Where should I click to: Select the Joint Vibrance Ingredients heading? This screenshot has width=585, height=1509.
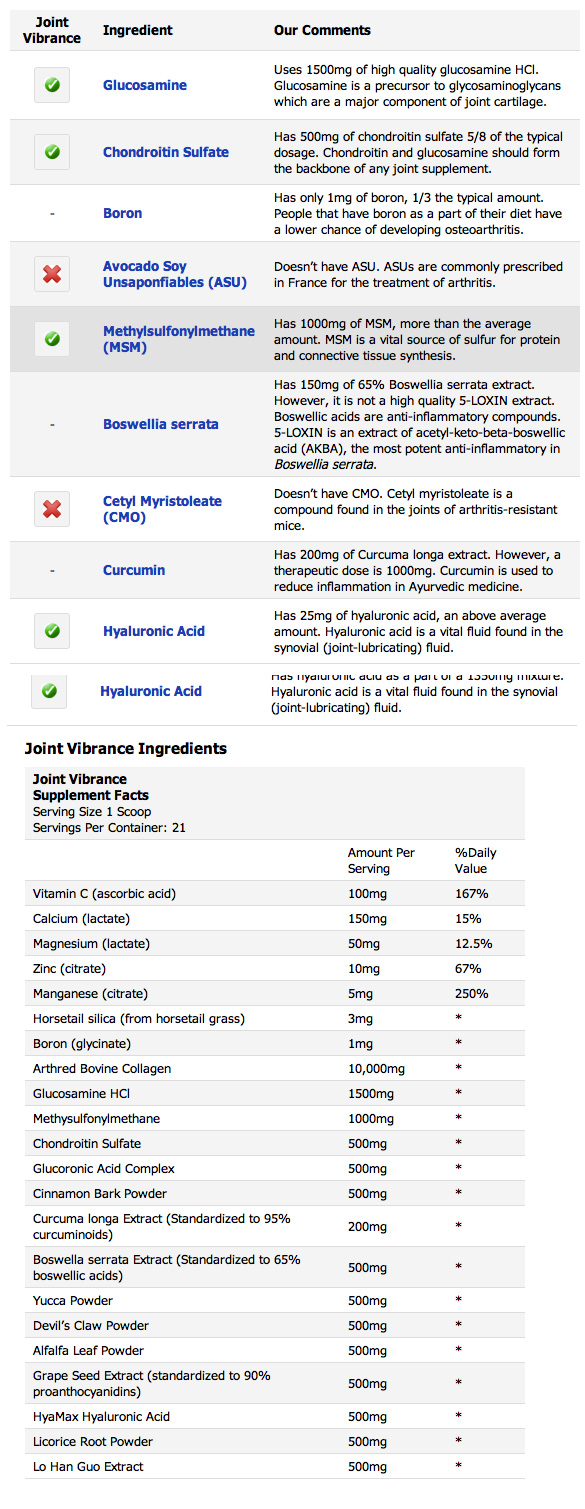126,748
